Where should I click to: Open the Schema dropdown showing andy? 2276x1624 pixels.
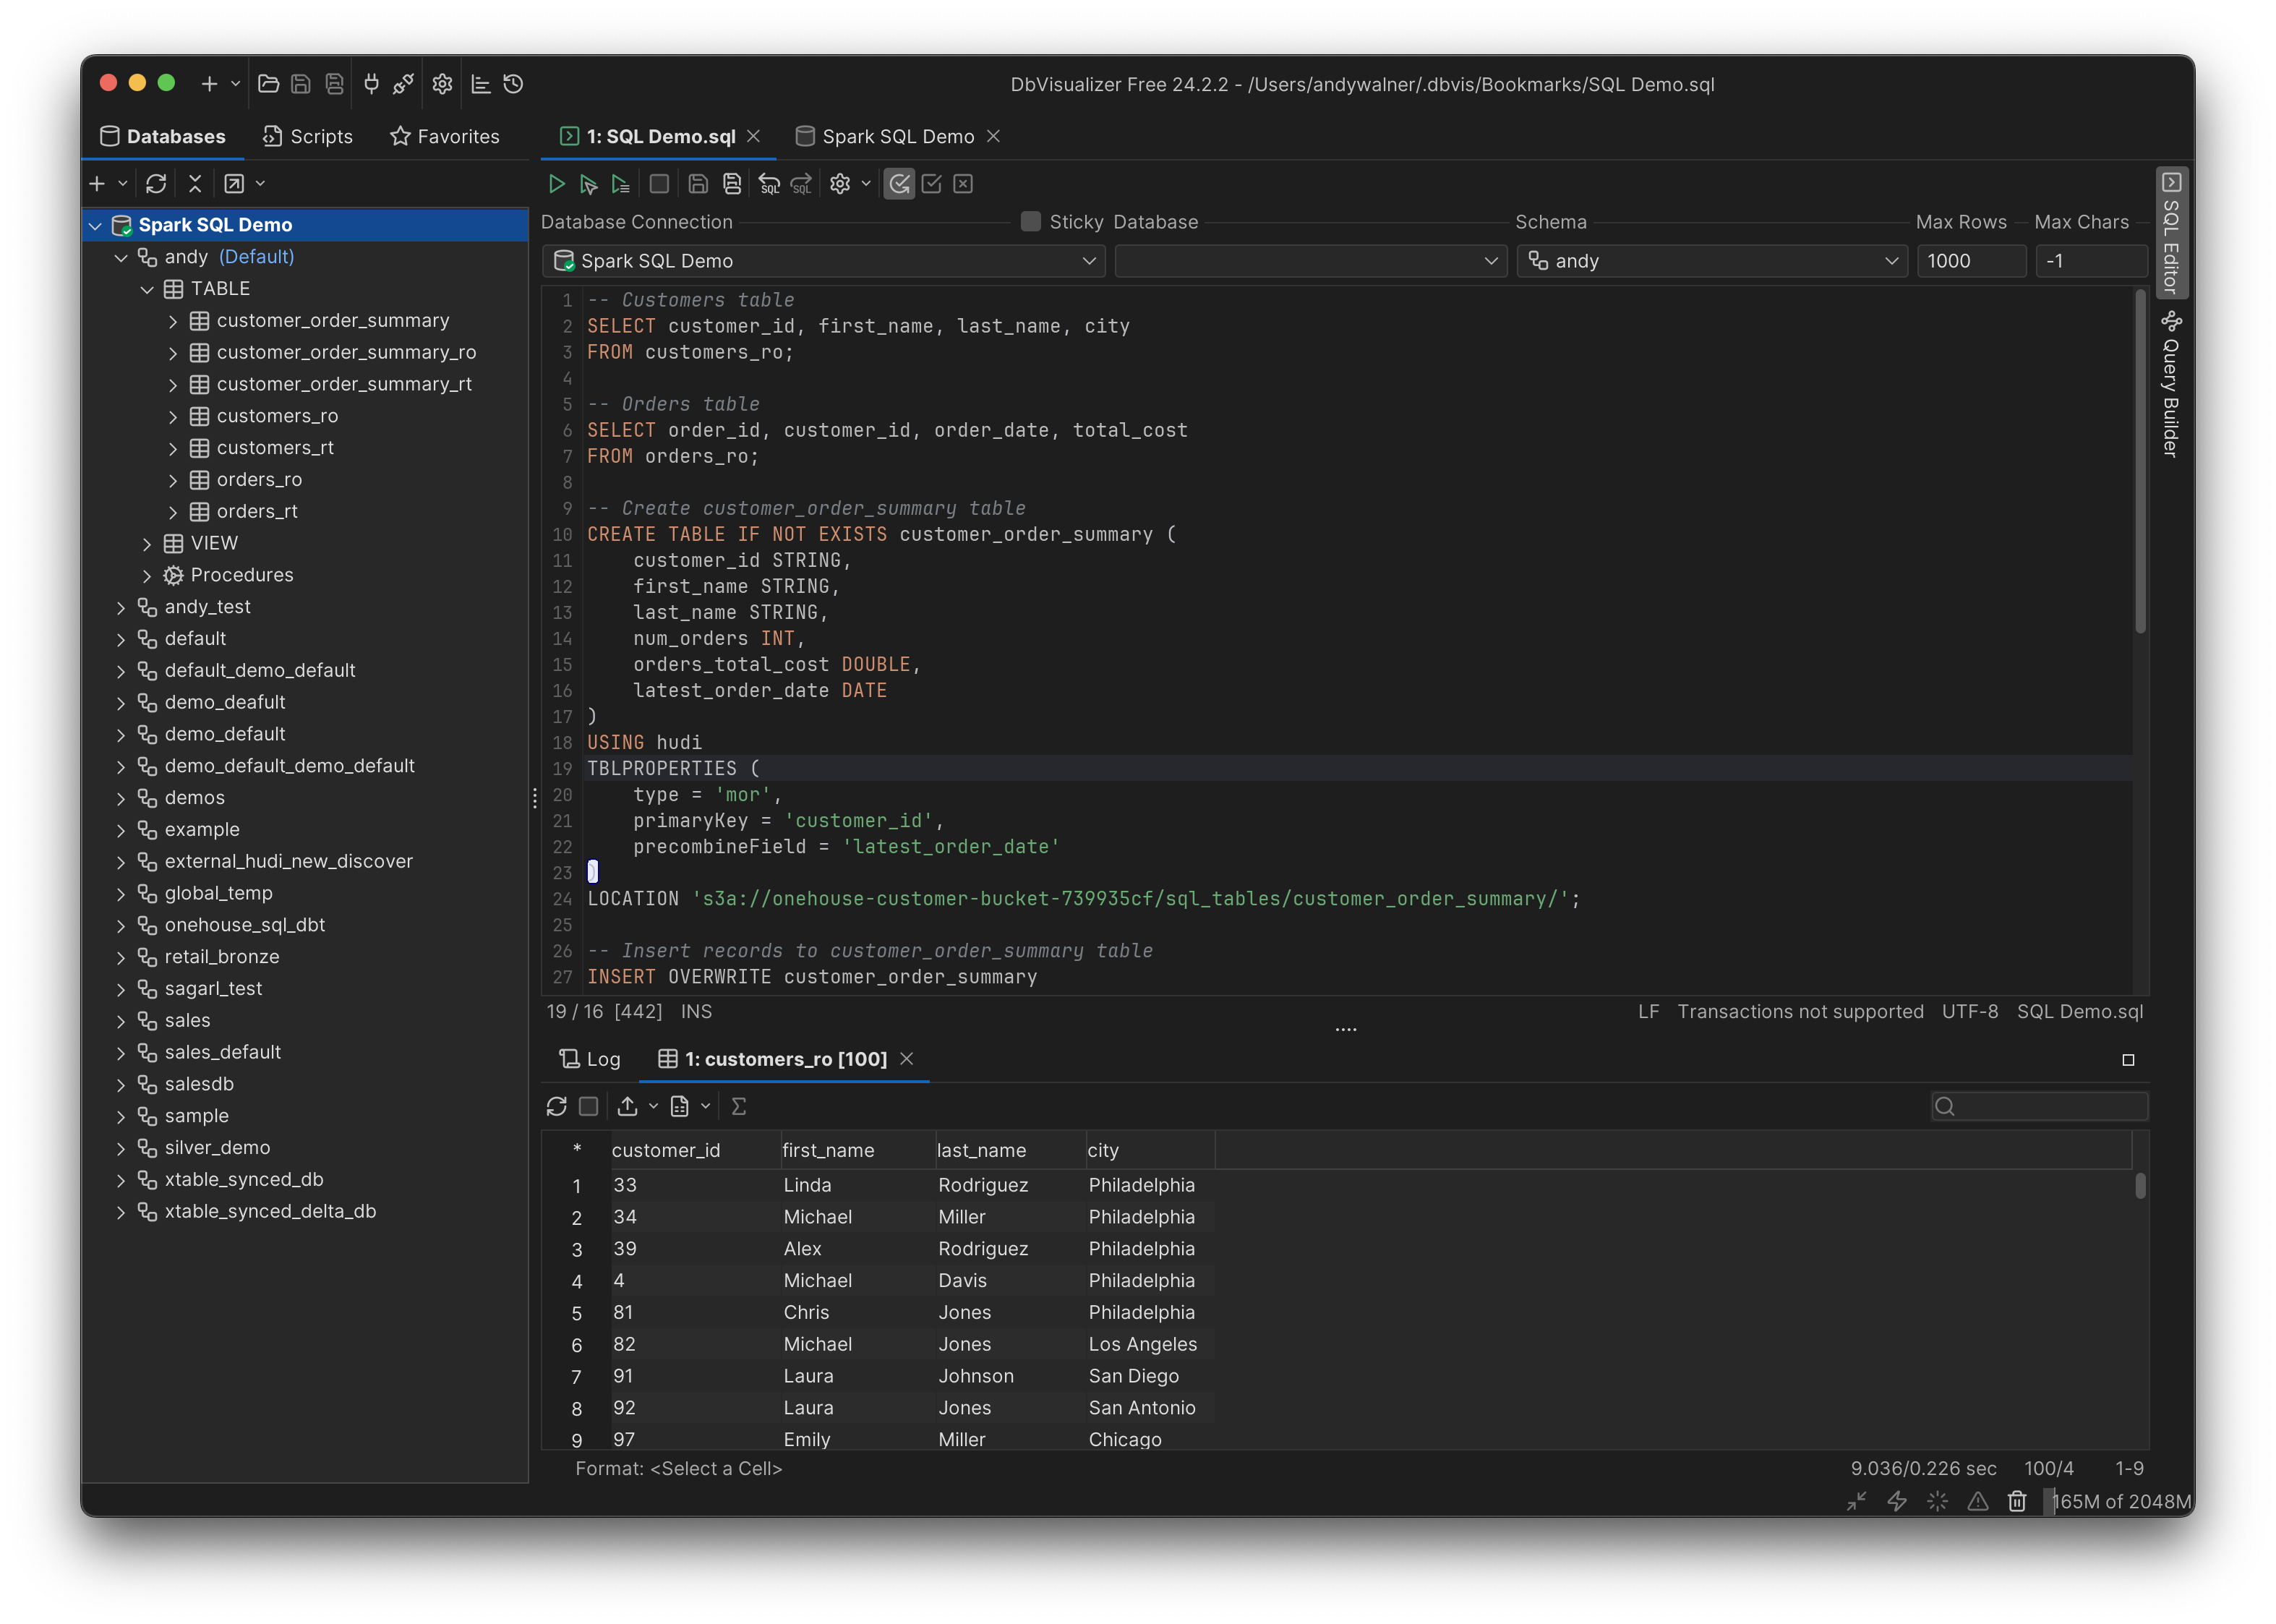tap(1711, 261)
